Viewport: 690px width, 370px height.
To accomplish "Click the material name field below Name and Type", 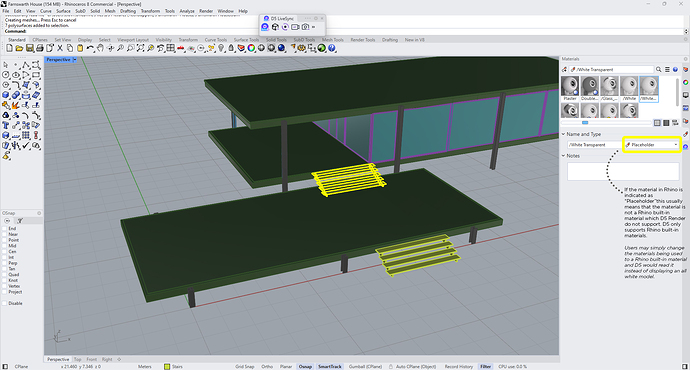I will tap(594, 145).
